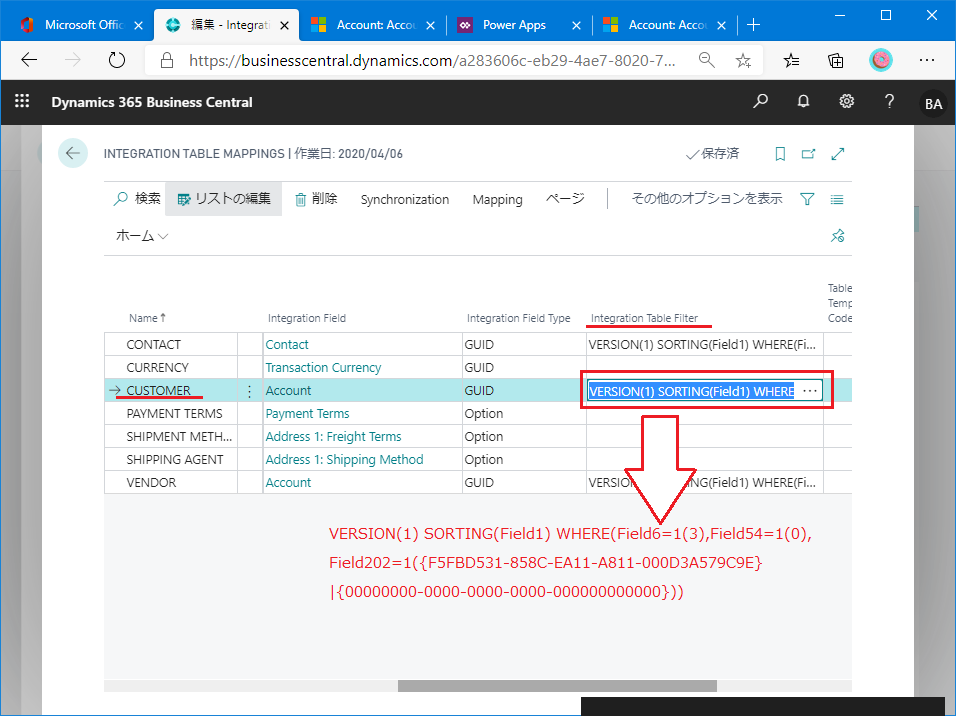The width and height of the screenshot is (956, 716).
Task: Open the Dynamics 365 app launcher waffle
Action: pos(22,101)
